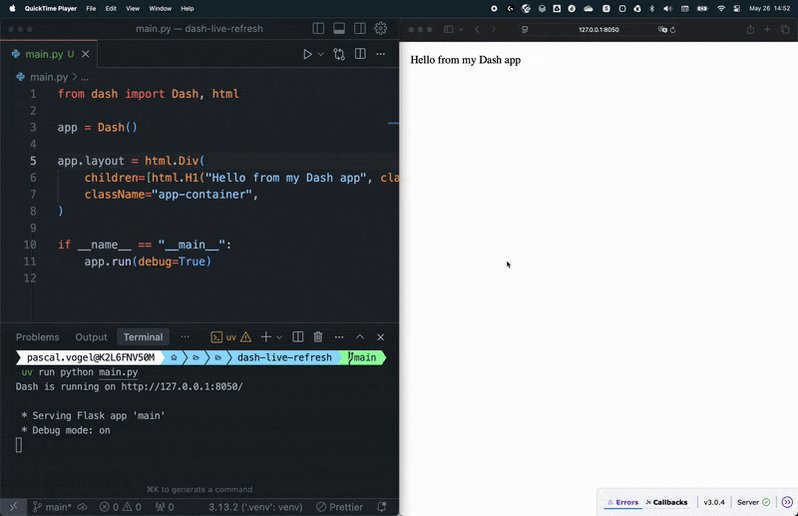Image resolution: width=798 pixels, height=516 pixels.
Task: Click the http://127.0.0.1:8050/ link in the terminal
Action: tap(182, 387)
